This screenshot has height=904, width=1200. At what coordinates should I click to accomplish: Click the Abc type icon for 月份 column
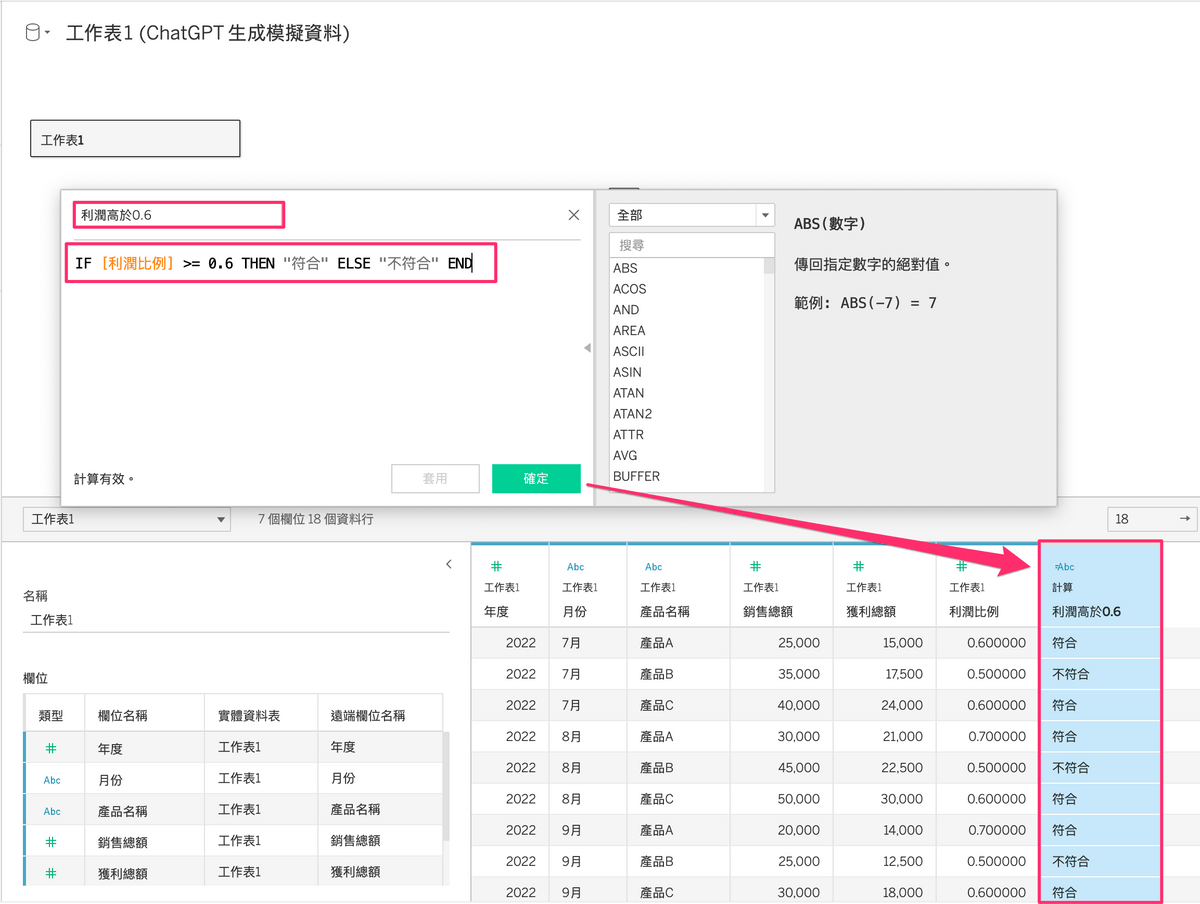575,566
